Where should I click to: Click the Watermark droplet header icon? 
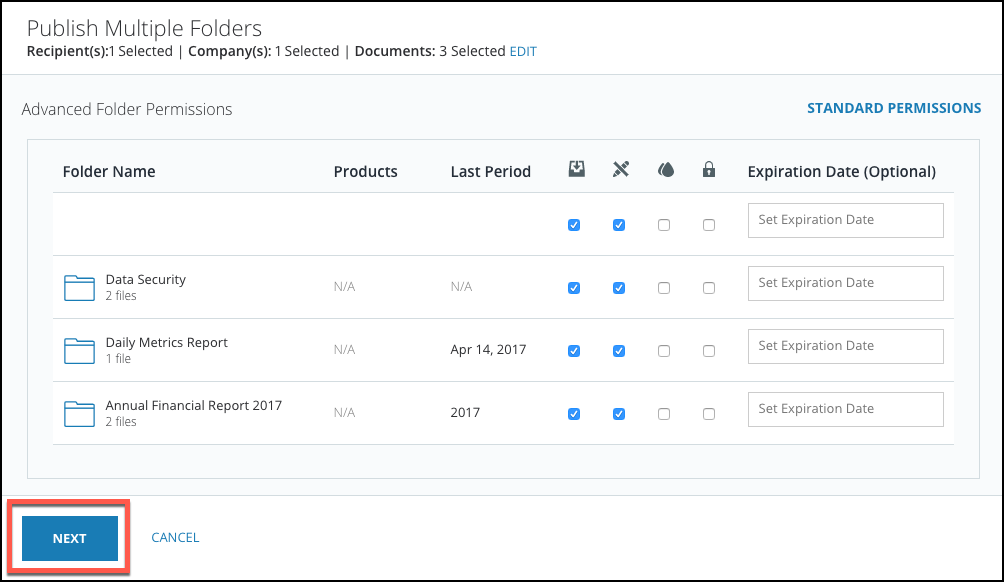point(664,170)
